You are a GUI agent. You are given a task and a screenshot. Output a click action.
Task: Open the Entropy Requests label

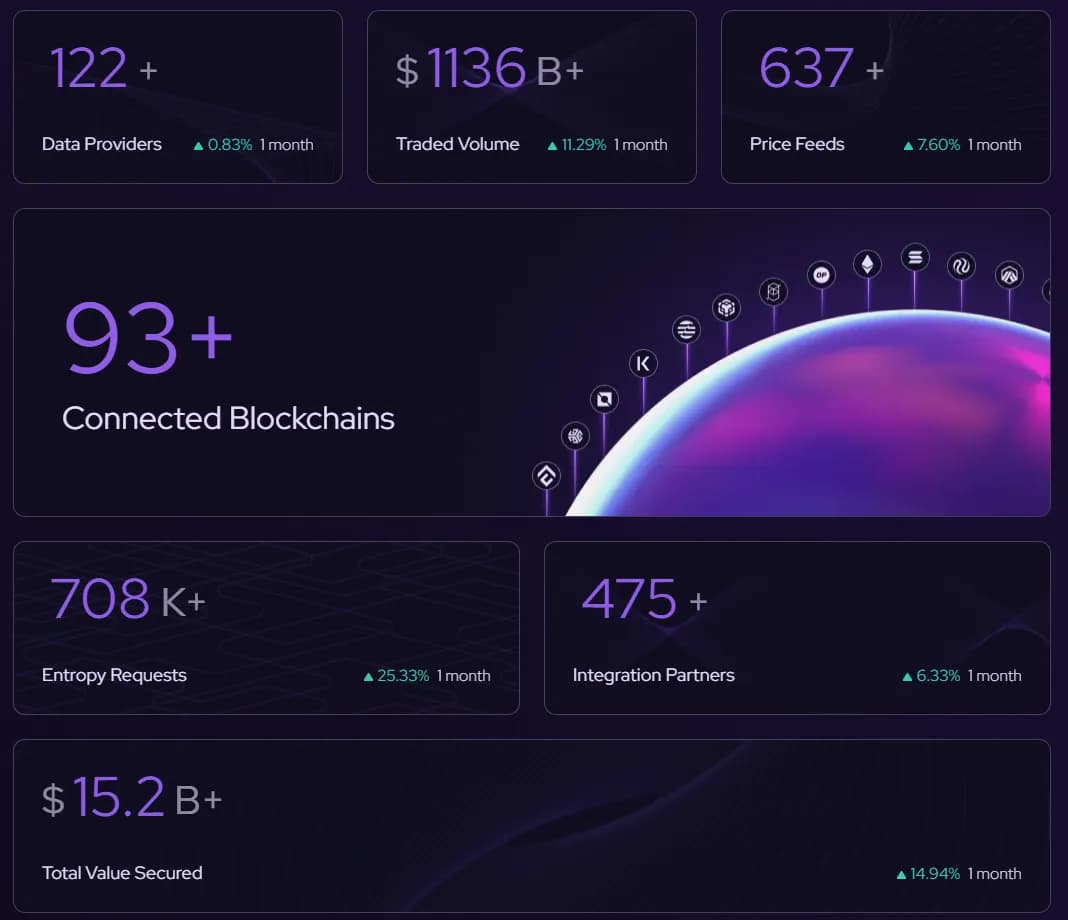coord(114,675)
